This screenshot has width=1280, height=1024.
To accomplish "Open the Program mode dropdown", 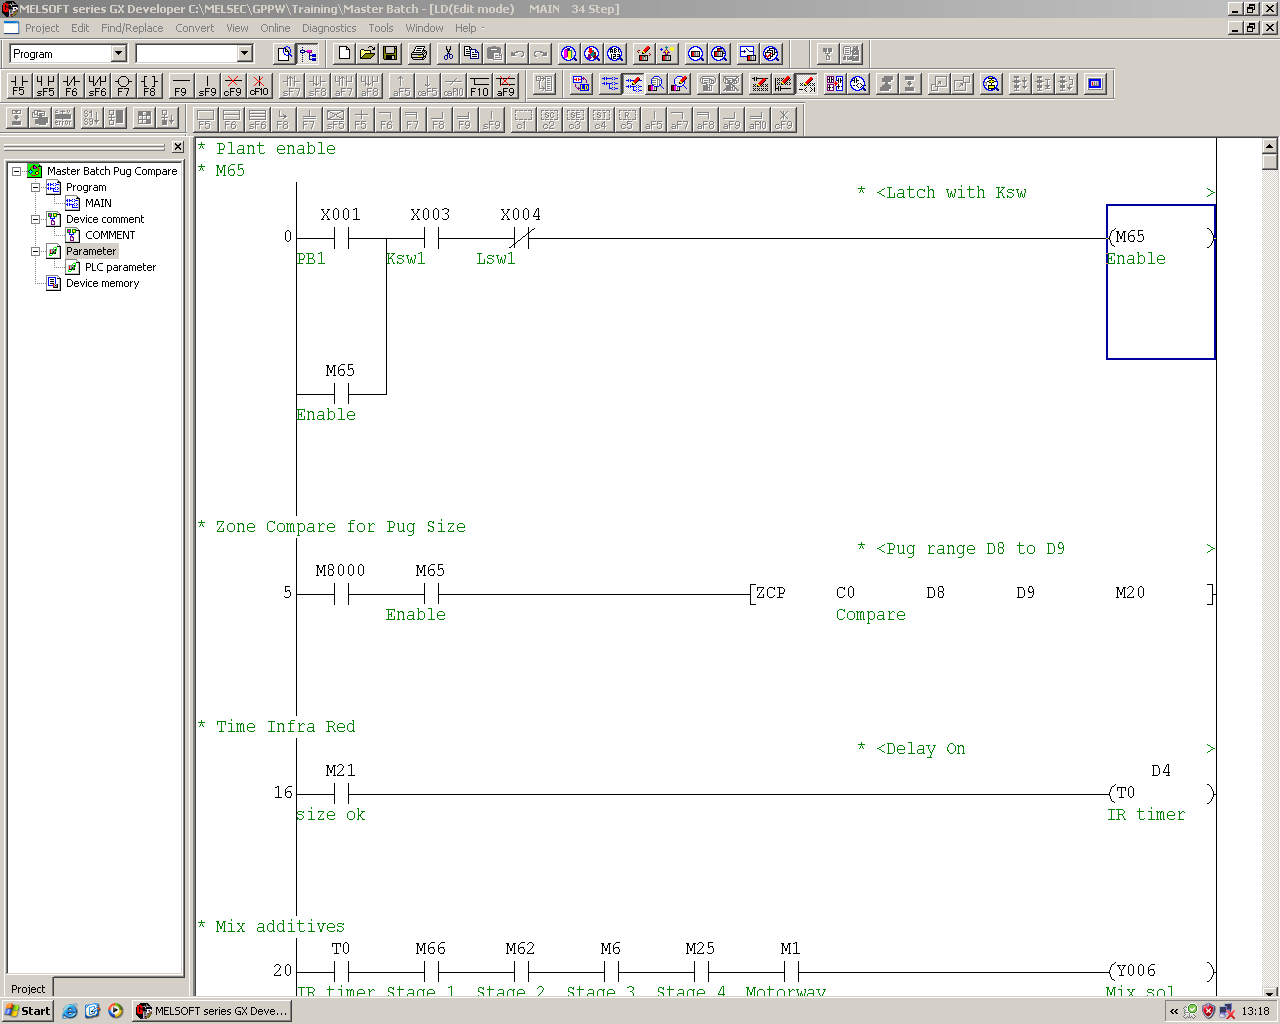I will click(x=118, y=53).
